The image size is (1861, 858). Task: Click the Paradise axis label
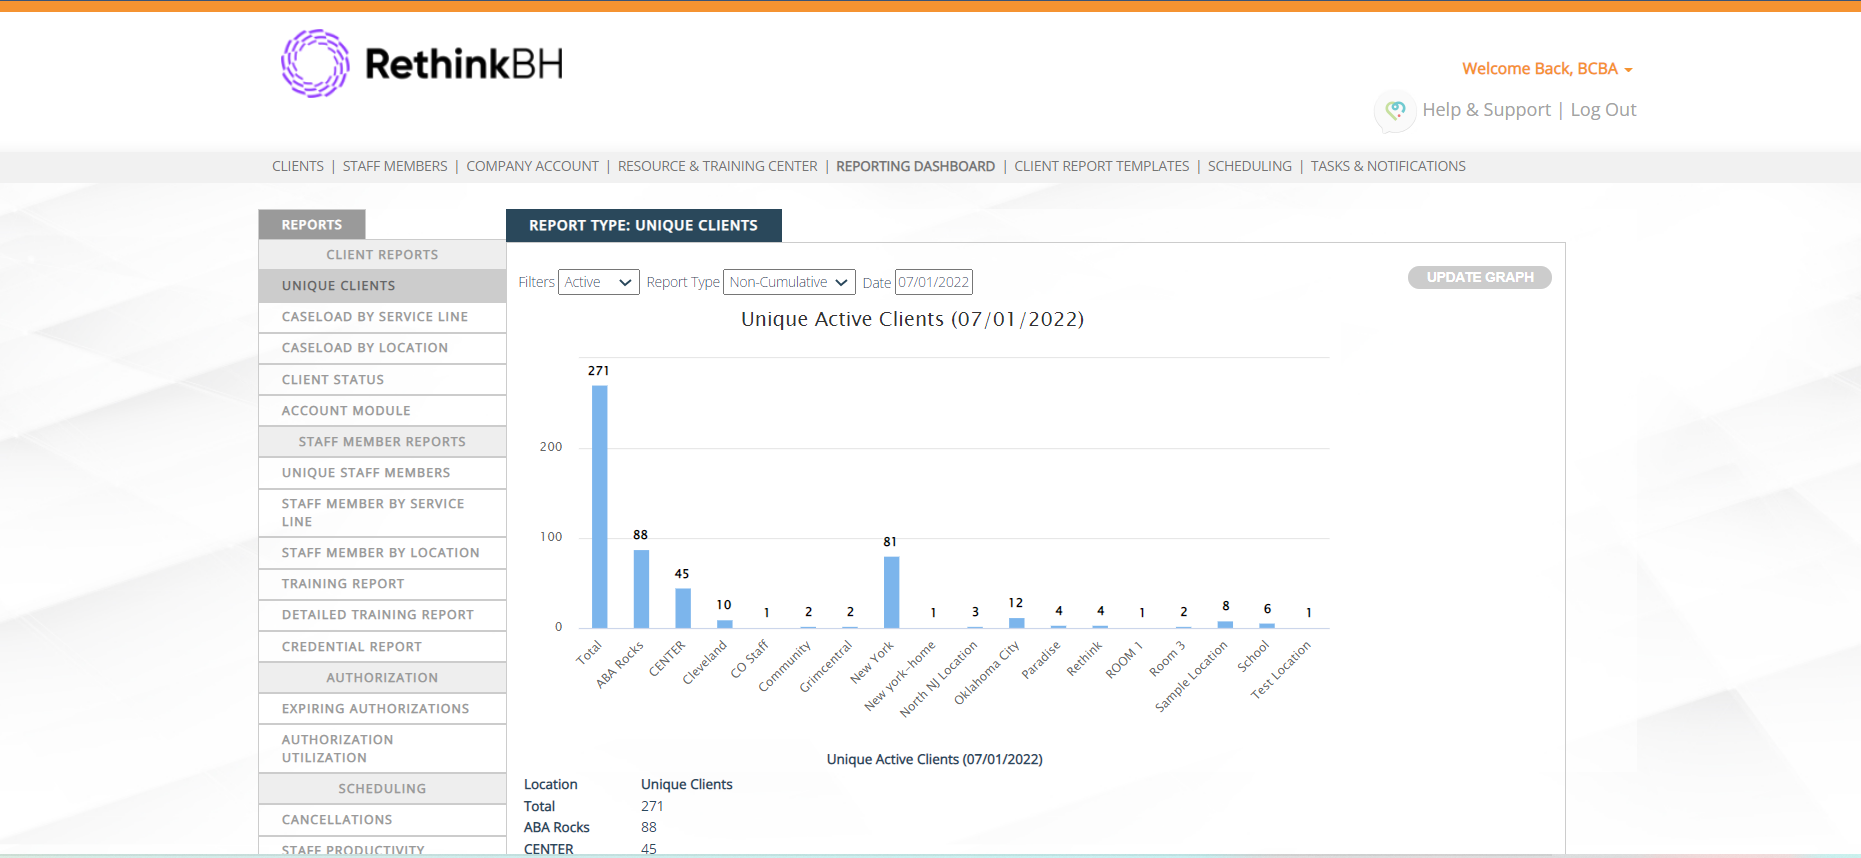[1041, 660]
